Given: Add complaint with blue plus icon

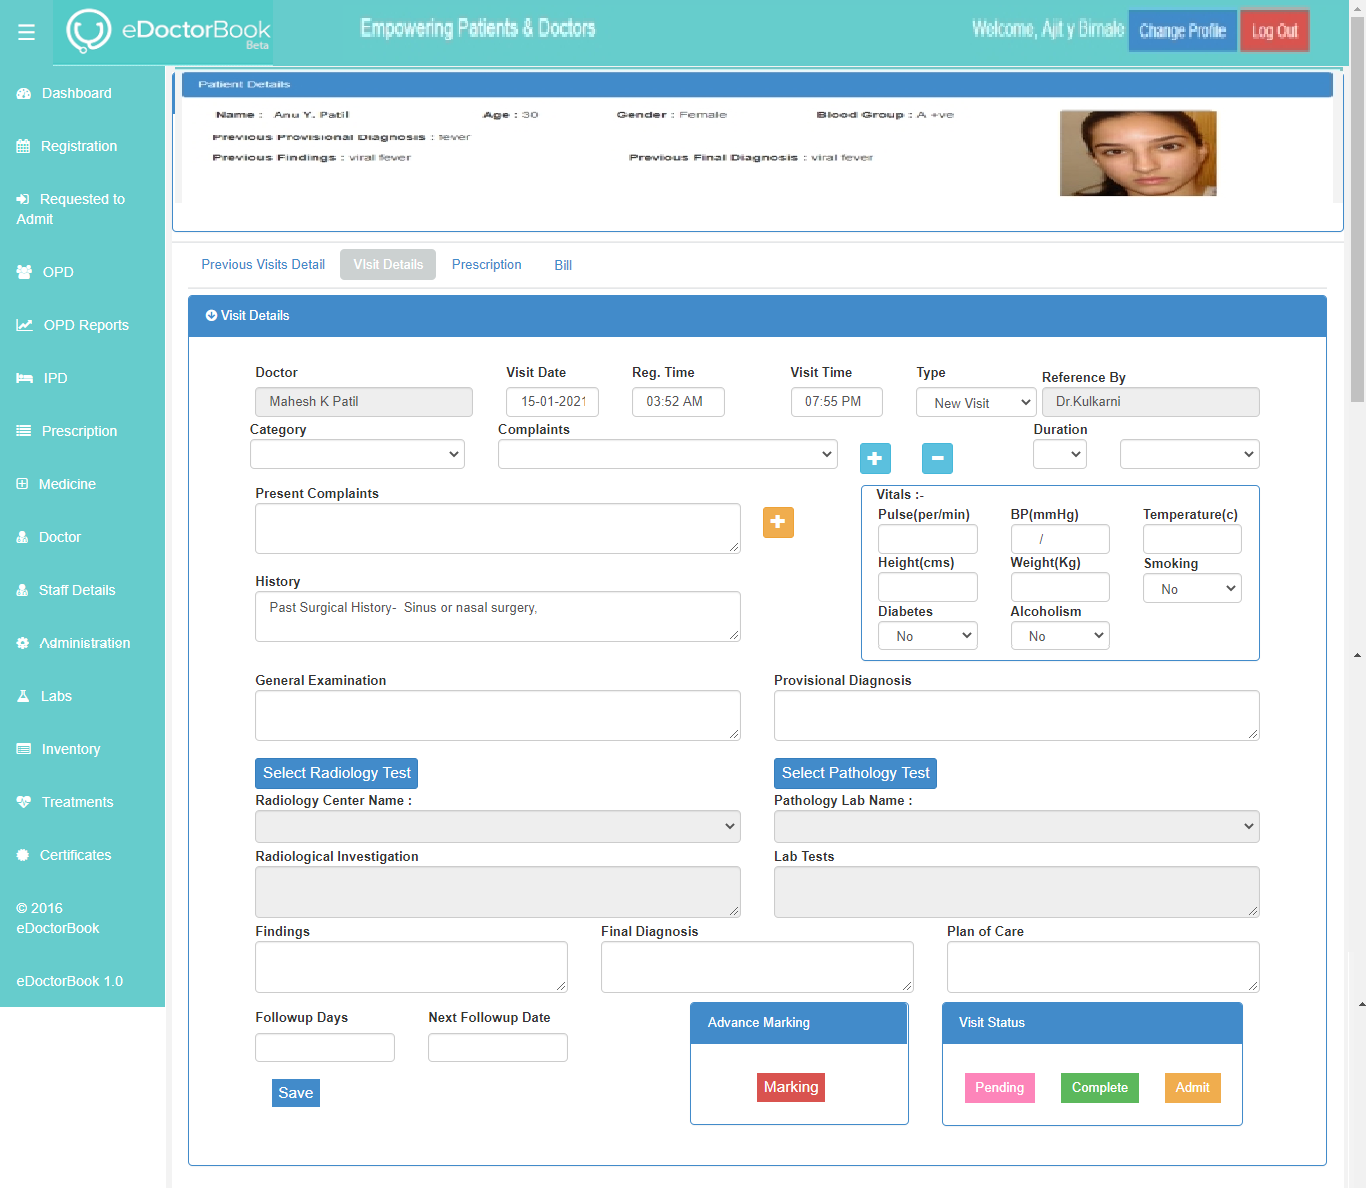Looking at the screenshot, I should [875, 458].
